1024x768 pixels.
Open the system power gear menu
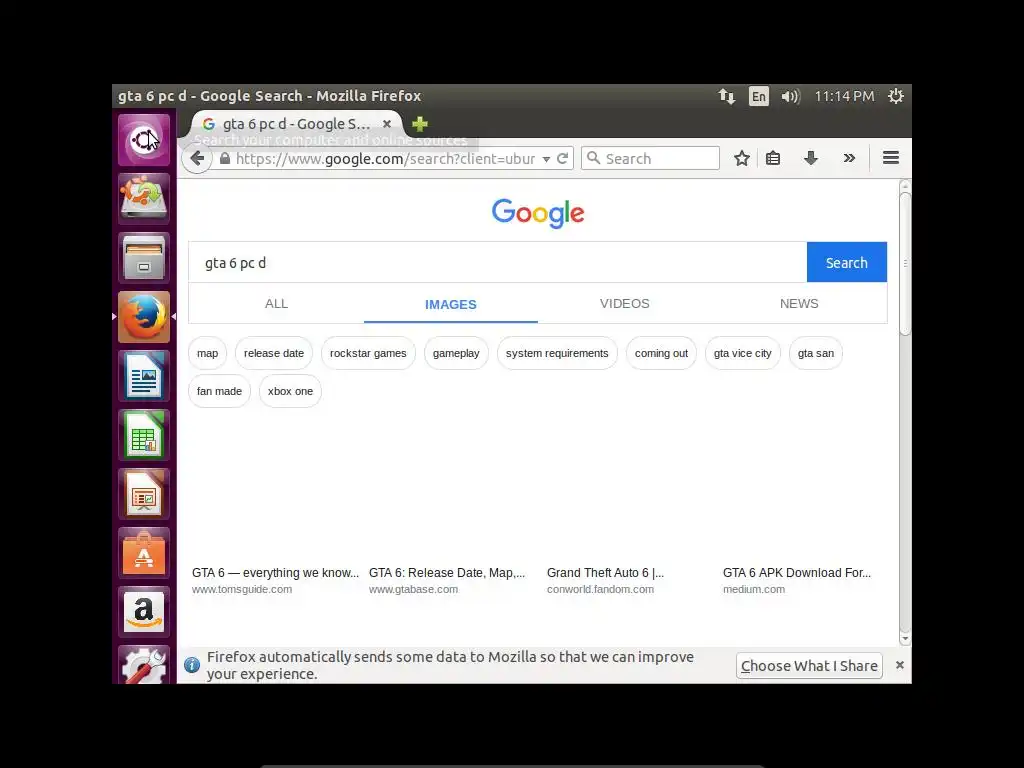(x=895, y=96)
